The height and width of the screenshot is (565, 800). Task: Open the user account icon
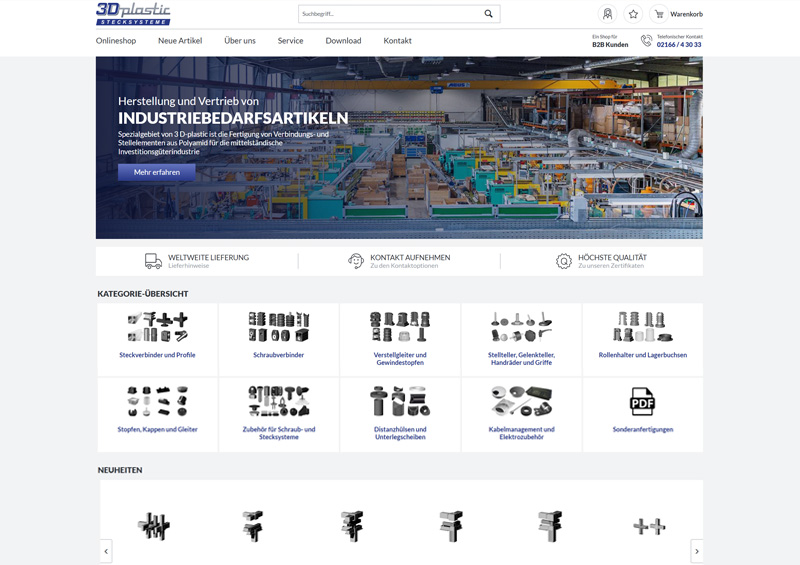pos(607,14)
